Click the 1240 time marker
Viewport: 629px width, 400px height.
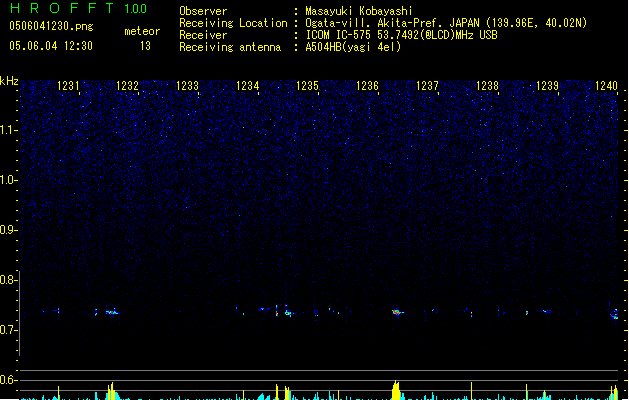tap(607, 86)
